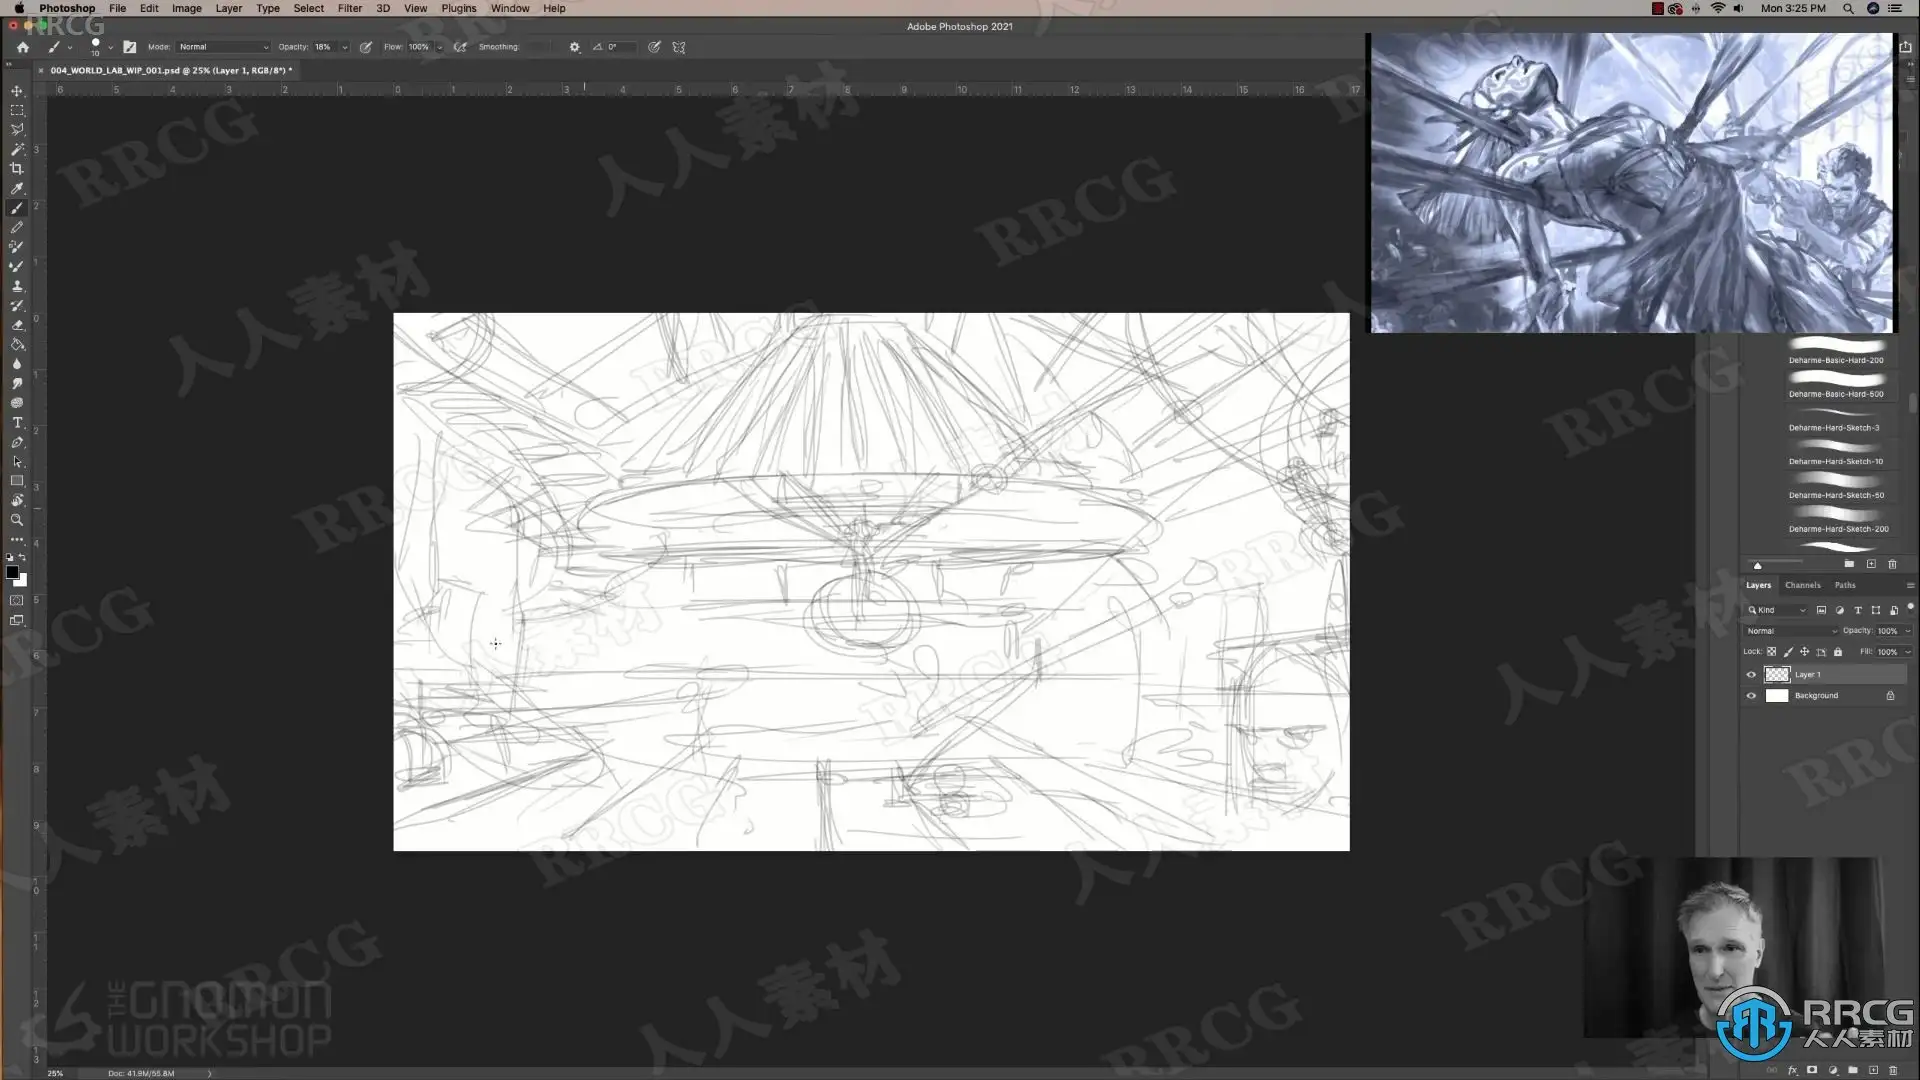The width and height of the screenshot is (1920, 1080).
Task: Hide the Background layer eye icon
Action: pos(1751,696)
